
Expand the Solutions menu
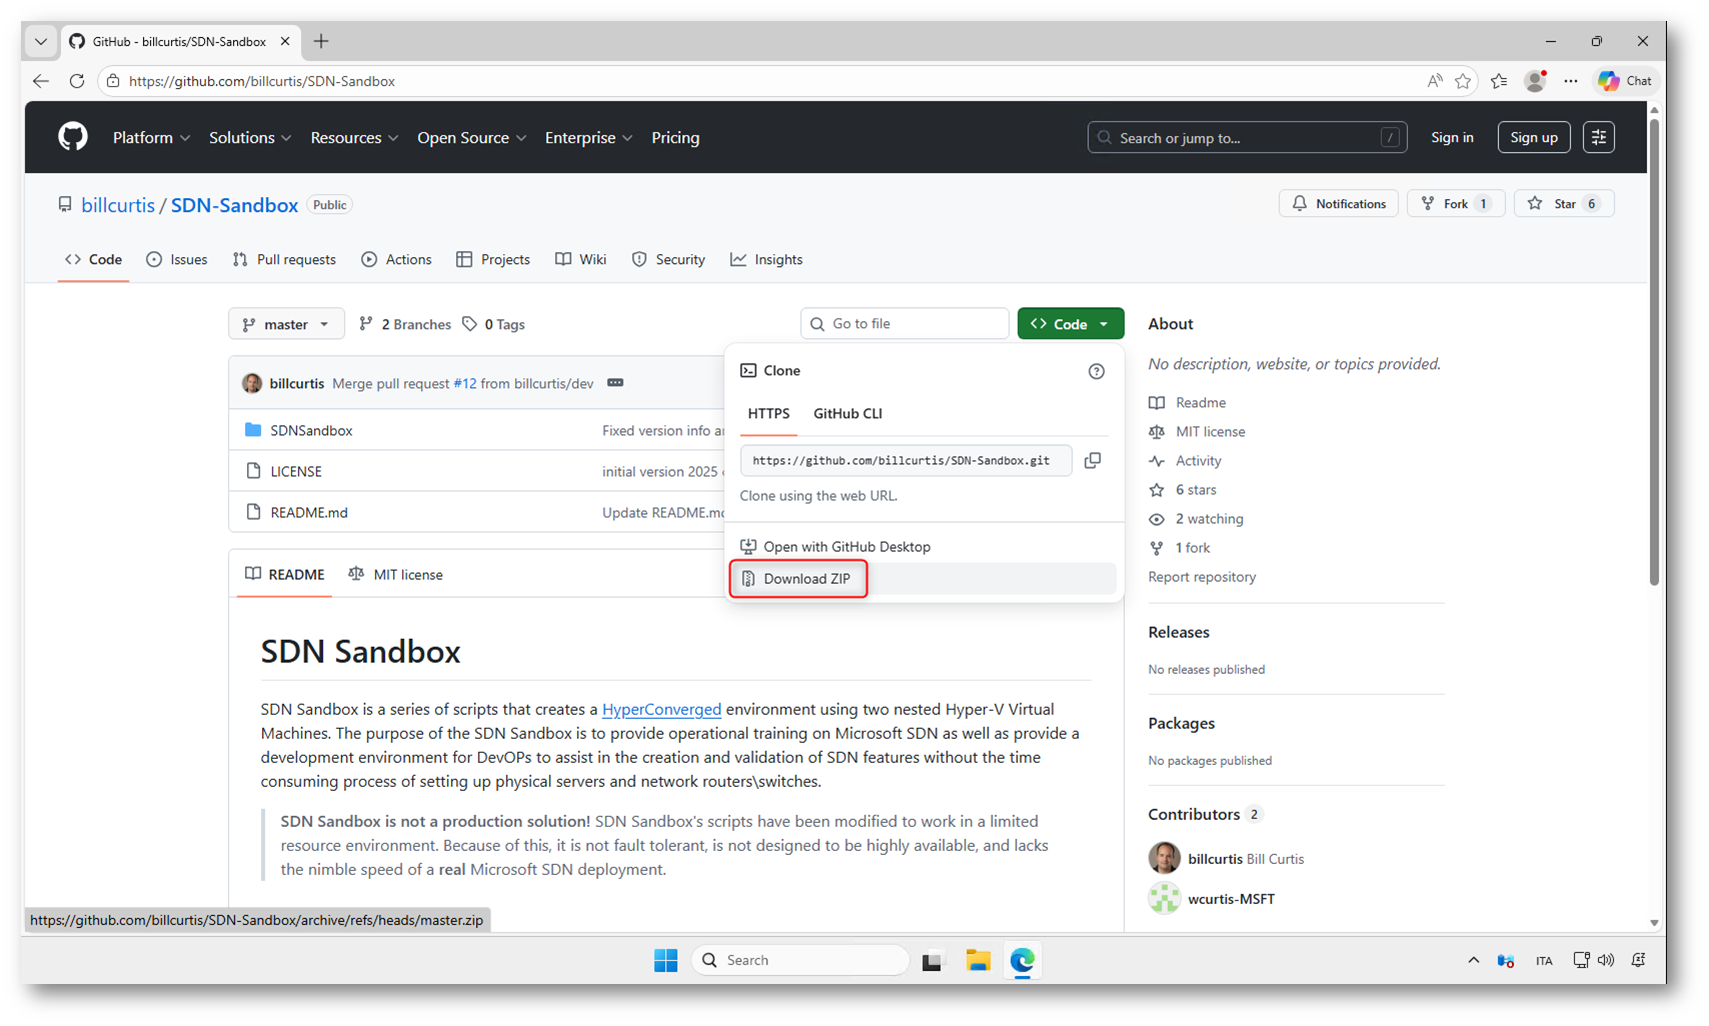tap(250, 138)
